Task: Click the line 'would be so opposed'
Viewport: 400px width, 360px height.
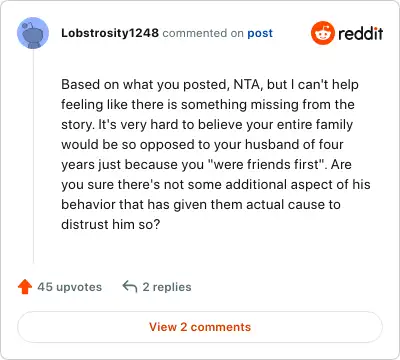Action: click(x=202, y=145)
